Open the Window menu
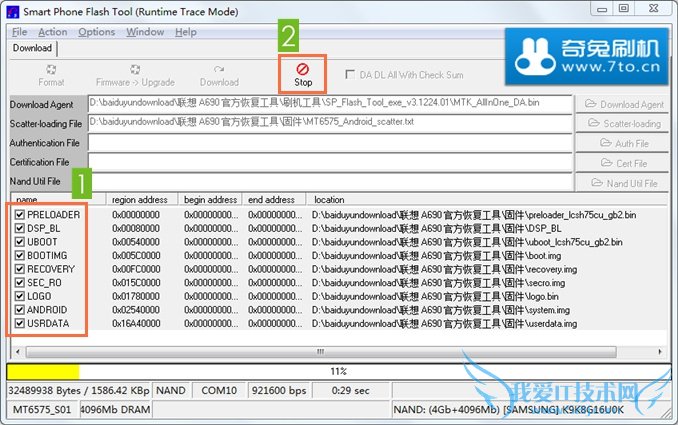The height and width of the screenshot is (425, 678). [x=145, y=32]
